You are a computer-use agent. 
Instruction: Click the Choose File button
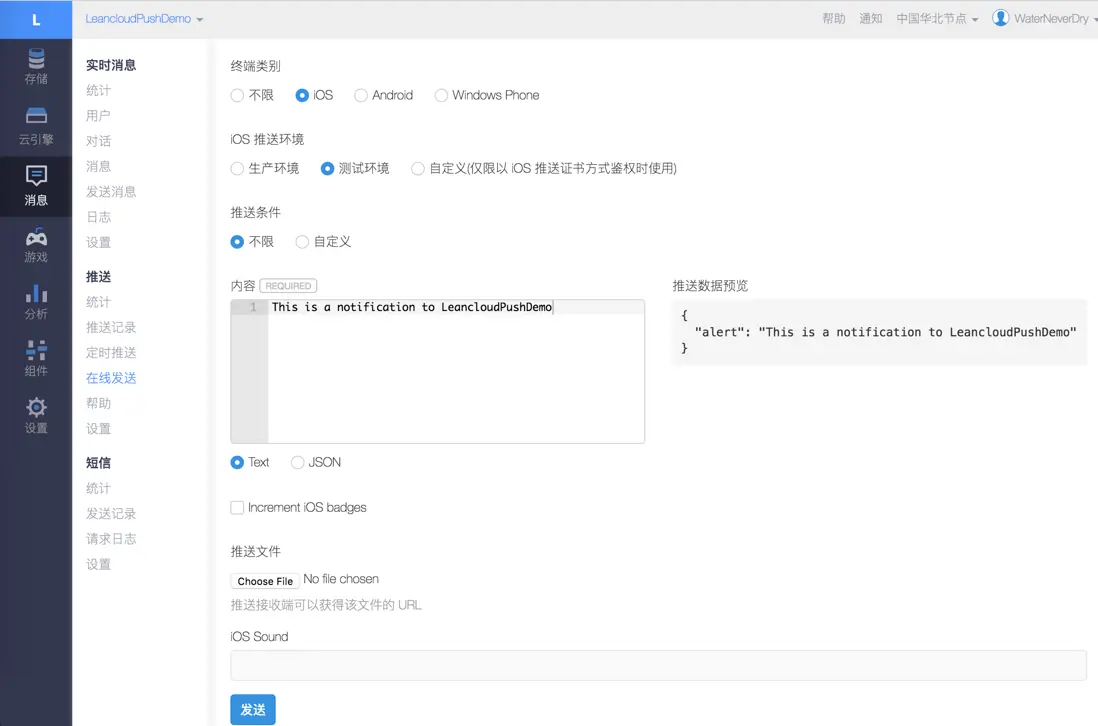coord(265,581)
